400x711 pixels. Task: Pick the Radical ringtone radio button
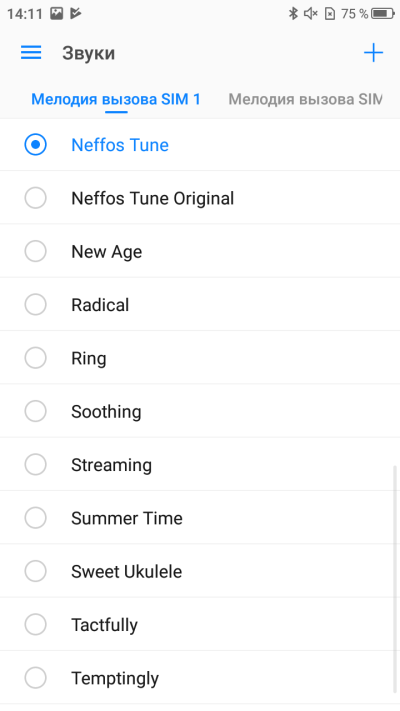[35, 304]
